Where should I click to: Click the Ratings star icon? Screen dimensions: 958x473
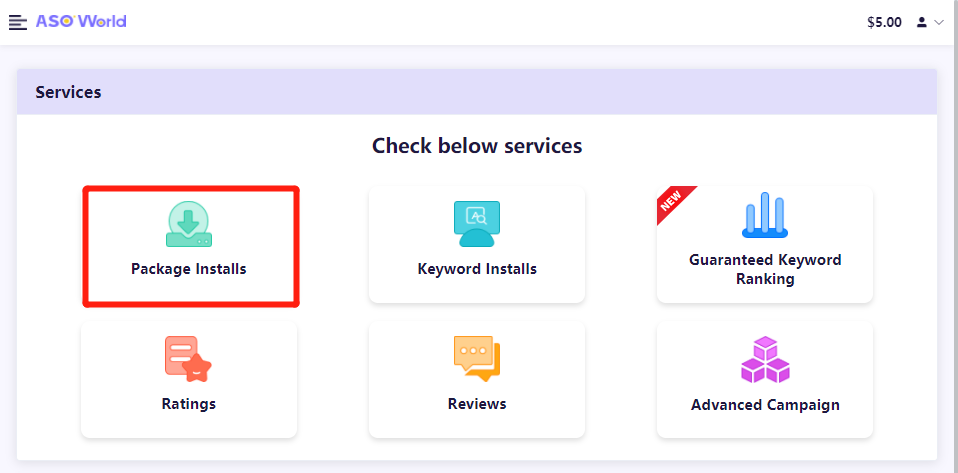coord(188,359)
